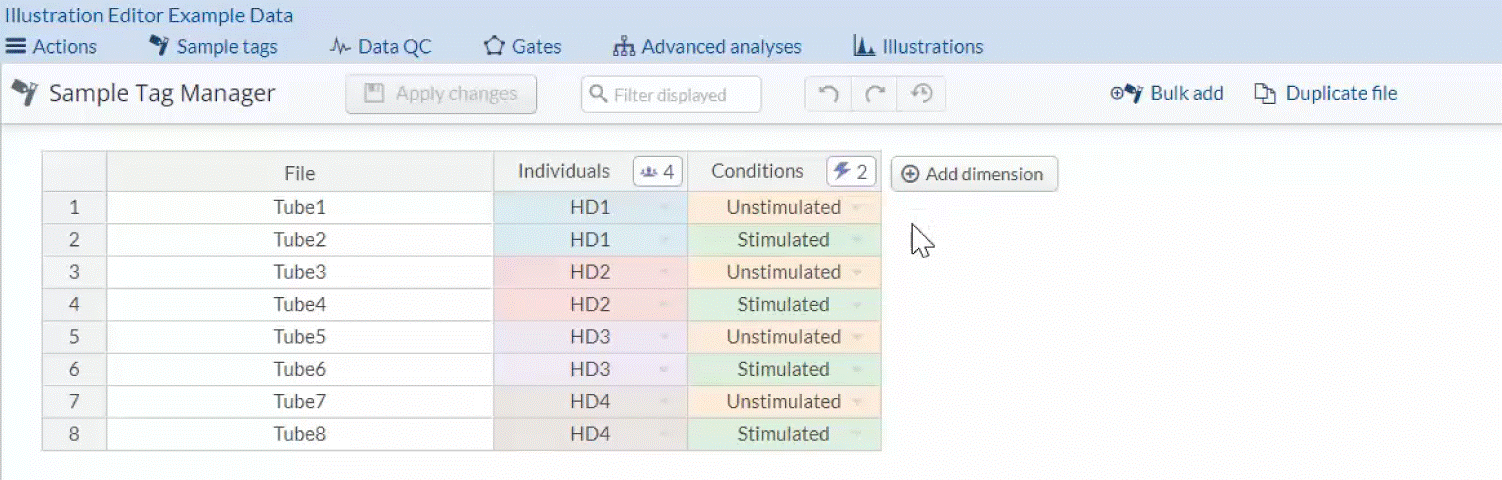1502x480 pixels.
Task: Click the Conditions count badge showing 2
Action: click(x=851, y=172)
